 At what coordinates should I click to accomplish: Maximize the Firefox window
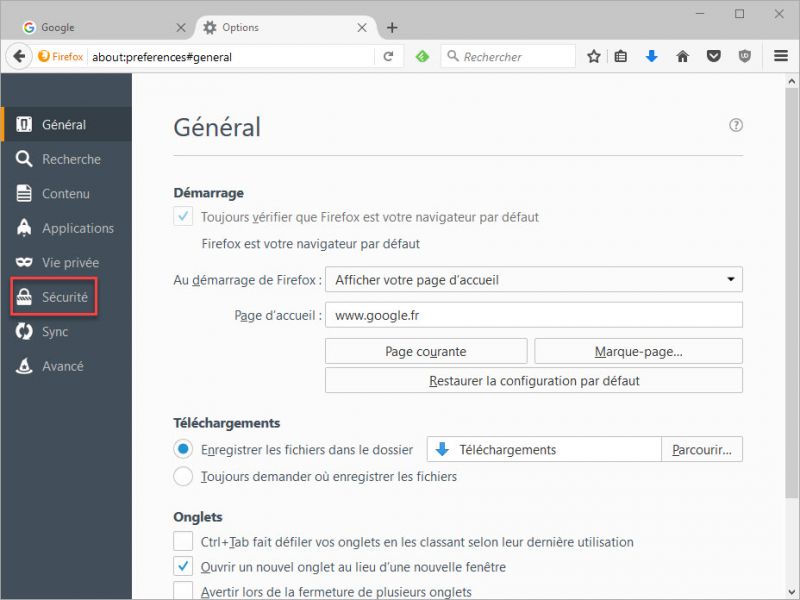pos(739,14)
